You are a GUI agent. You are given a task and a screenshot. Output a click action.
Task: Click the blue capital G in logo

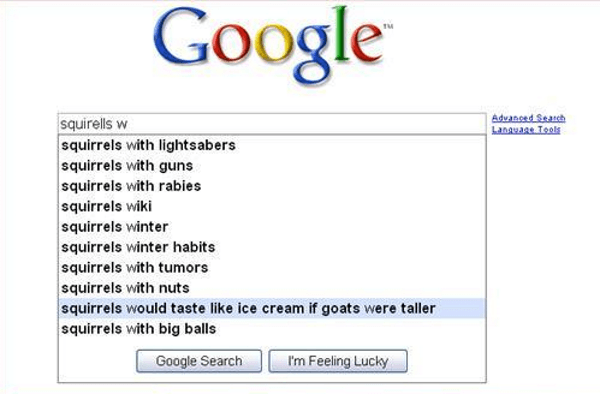[x=181, y=37]
